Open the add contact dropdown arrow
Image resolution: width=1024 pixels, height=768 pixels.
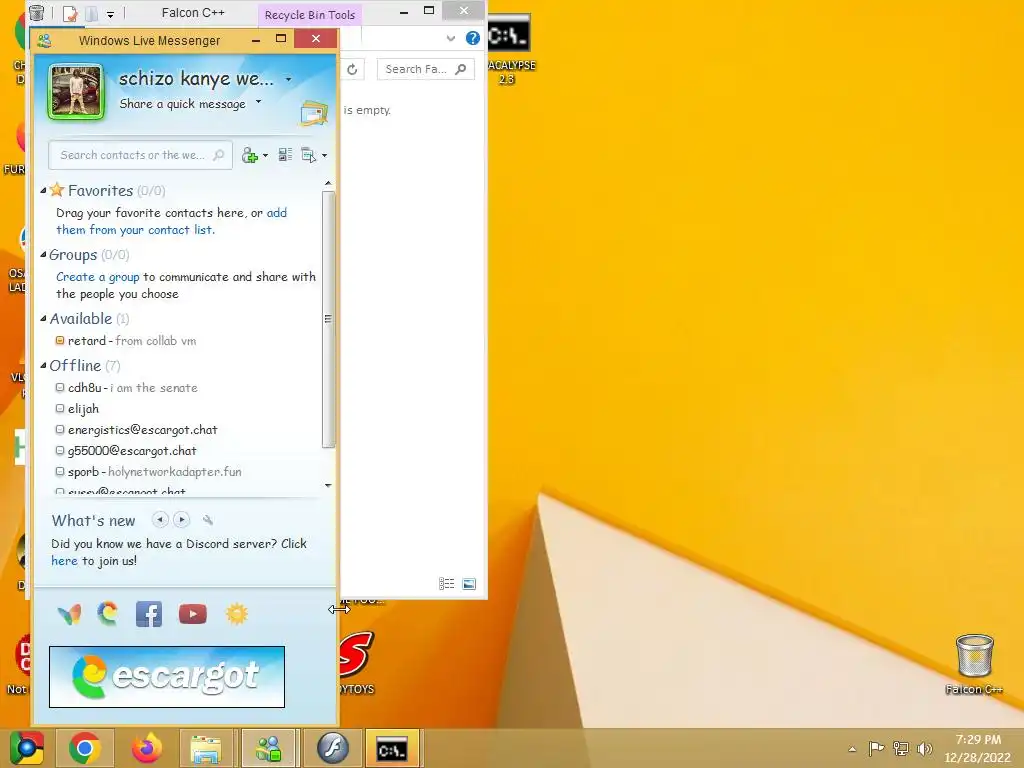pos(265,155)
